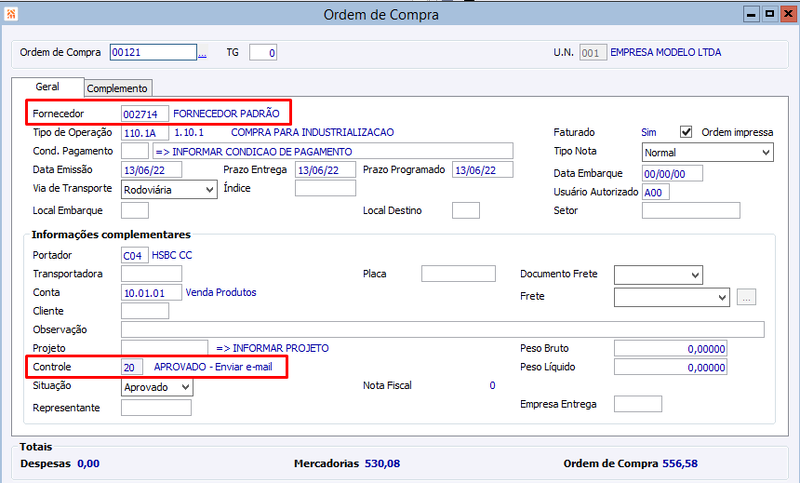The width and height of the screenshot is (800, 483).
Task: Toggle the Ordem impressa checkbox
Action: [686, 132]
